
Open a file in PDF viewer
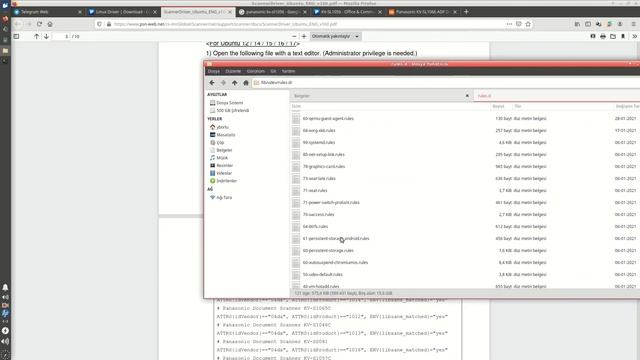pos(613,36)
